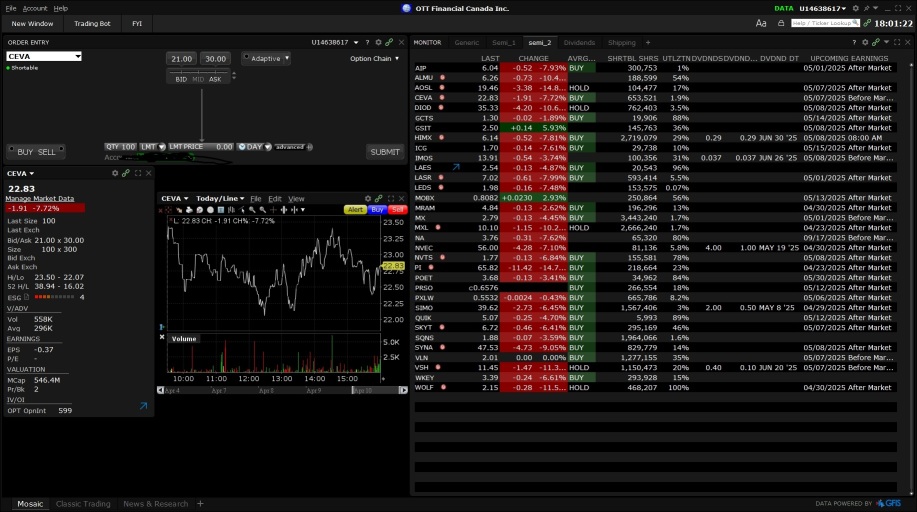This screenshot has width=917, height=512.
Task: Switch to Semi_1 watchlist tab
Action: coord(504,42)
